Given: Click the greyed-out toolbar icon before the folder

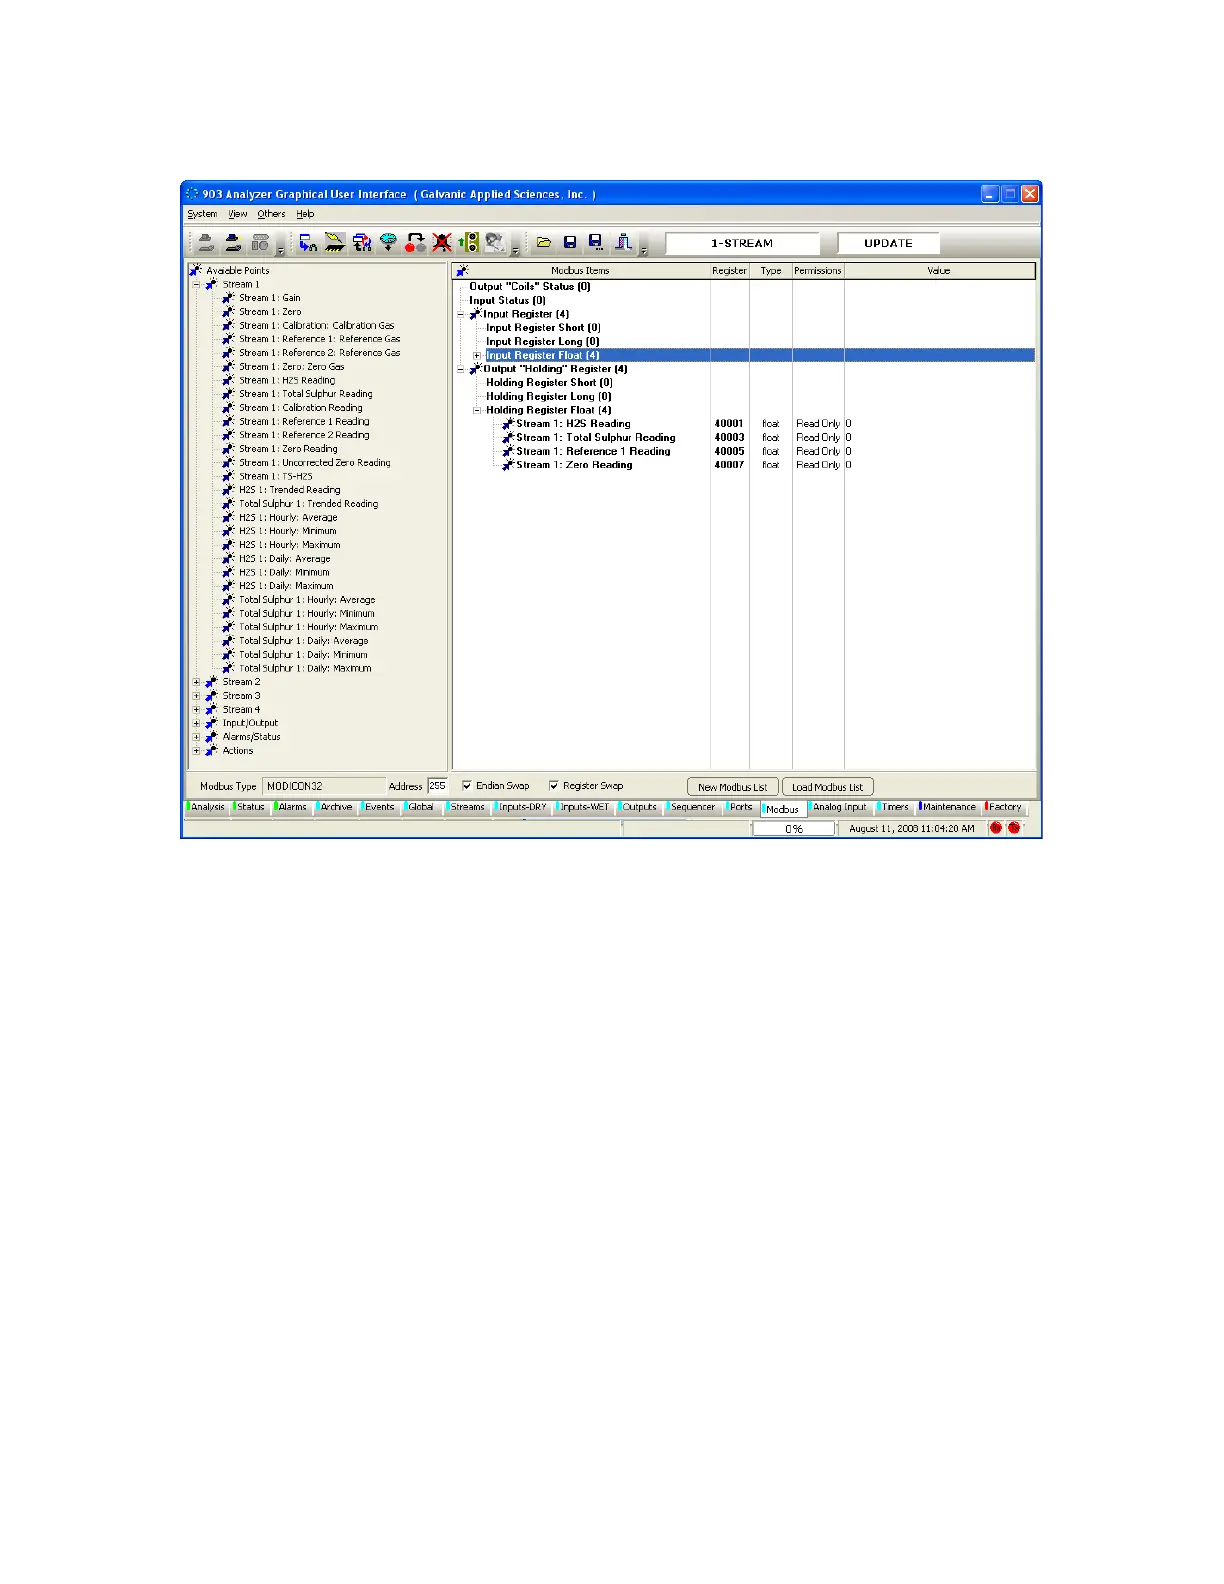Looking at the screenshot, I should tap(495, 242).
